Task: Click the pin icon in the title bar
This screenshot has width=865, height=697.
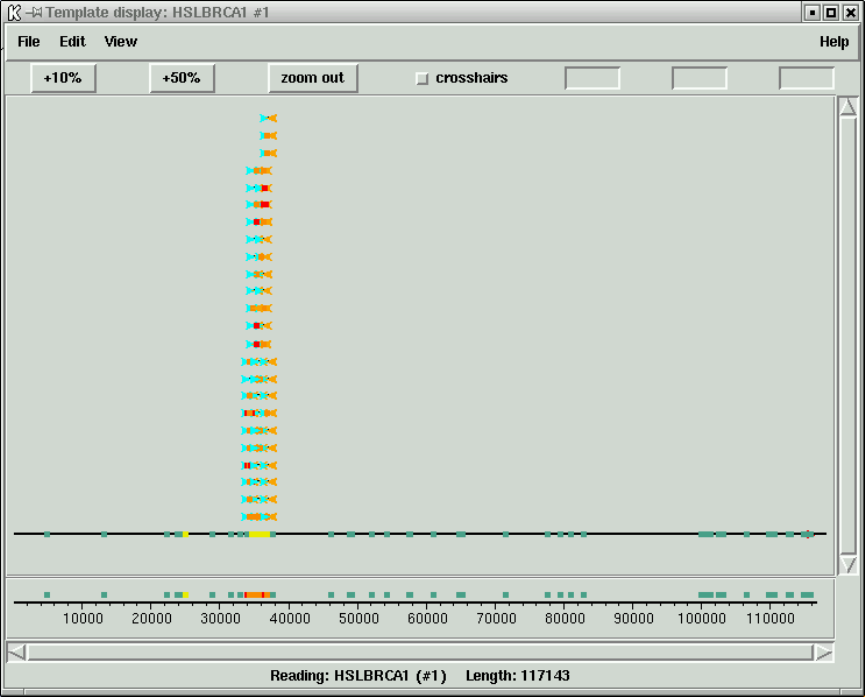Action: (34, 12)
